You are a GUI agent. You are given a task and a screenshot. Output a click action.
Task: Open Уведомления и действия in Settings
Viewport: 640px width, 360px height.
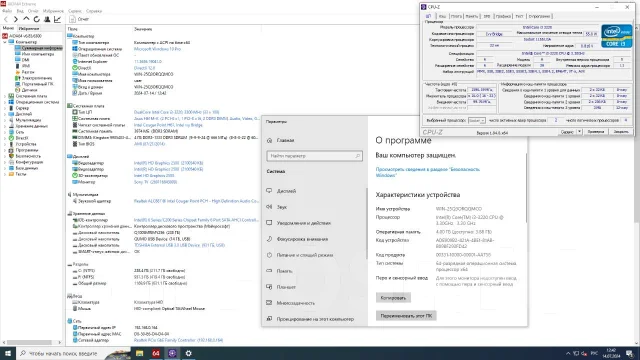click(x=304, y=223)
